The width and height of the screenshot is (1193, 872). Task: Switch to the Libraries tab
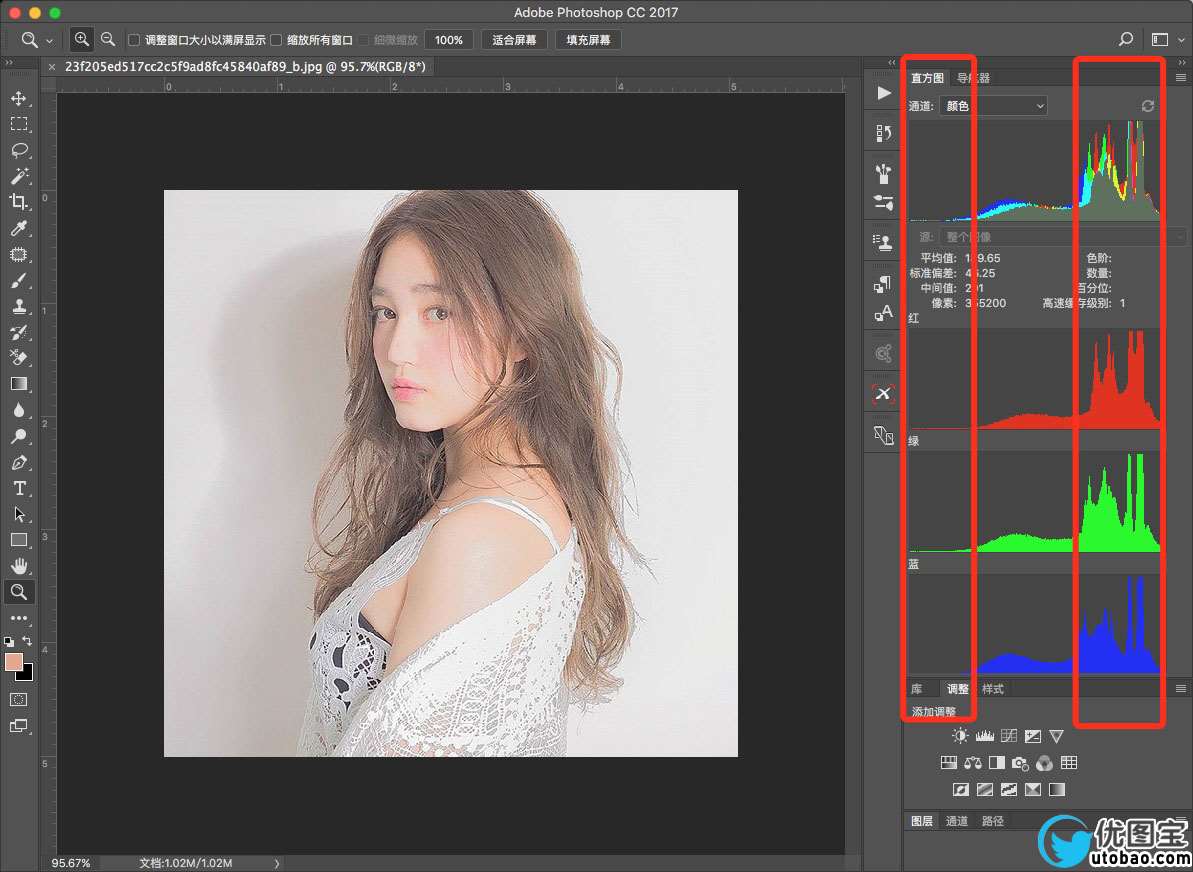point(917,689)
